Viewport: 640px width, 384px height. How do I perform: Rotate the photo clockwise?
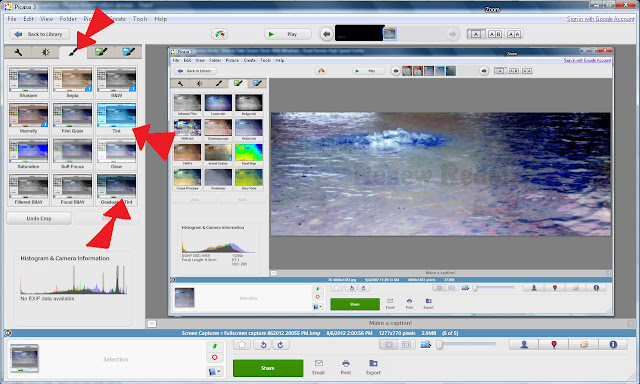point(281,345)
